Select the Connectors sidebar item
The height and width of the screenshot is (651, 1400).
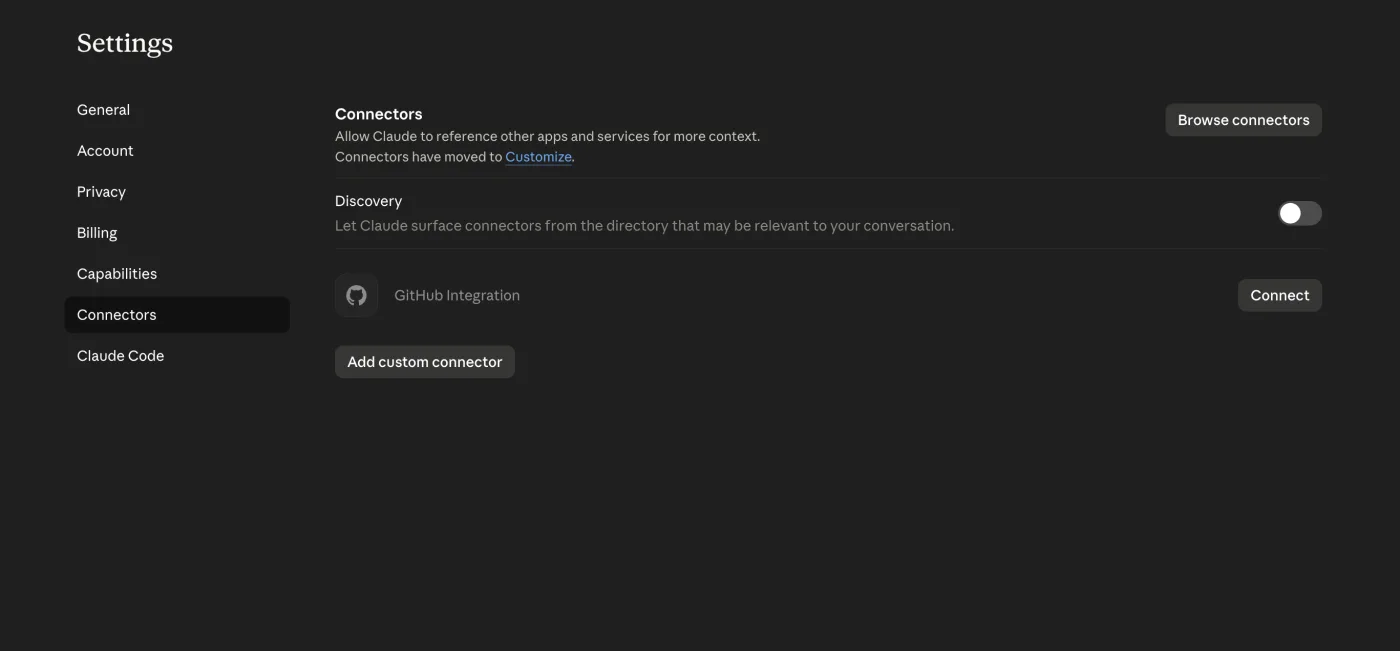[177, 315]
